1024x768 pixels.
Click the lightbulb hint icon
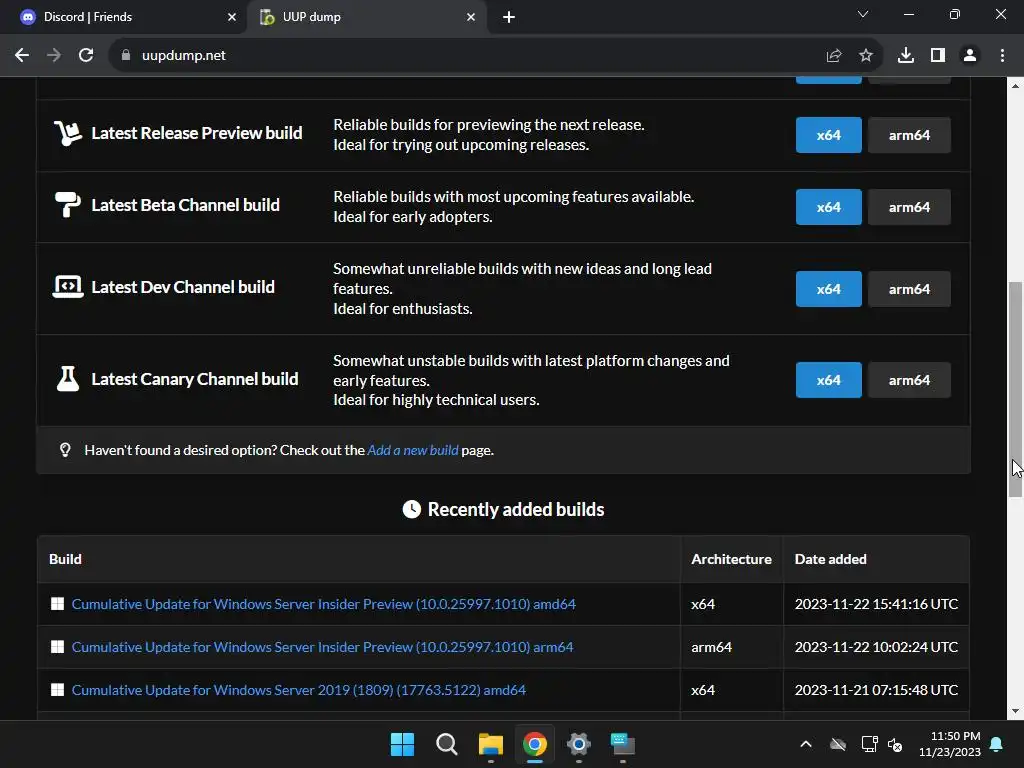tap(65, 450)
